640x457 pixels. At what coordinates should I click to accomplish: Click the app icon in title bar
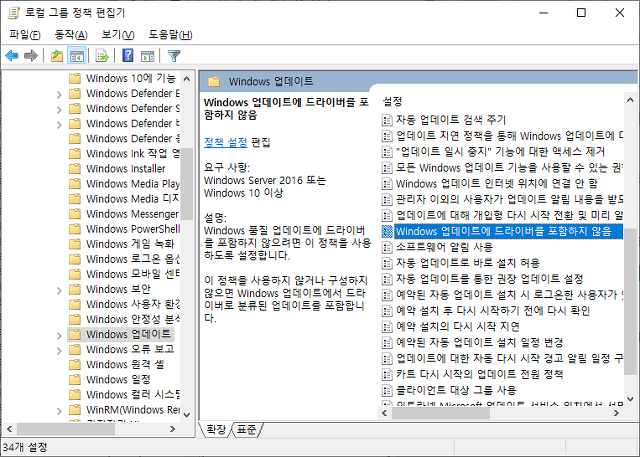coord(13,13)
